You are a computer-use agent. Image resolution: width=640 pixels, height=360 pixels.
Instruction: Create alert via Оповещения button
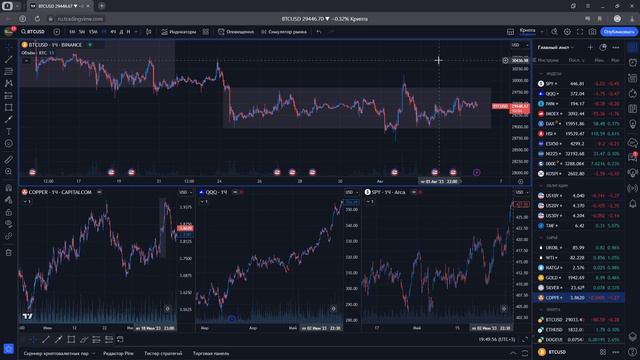point(236,31)
